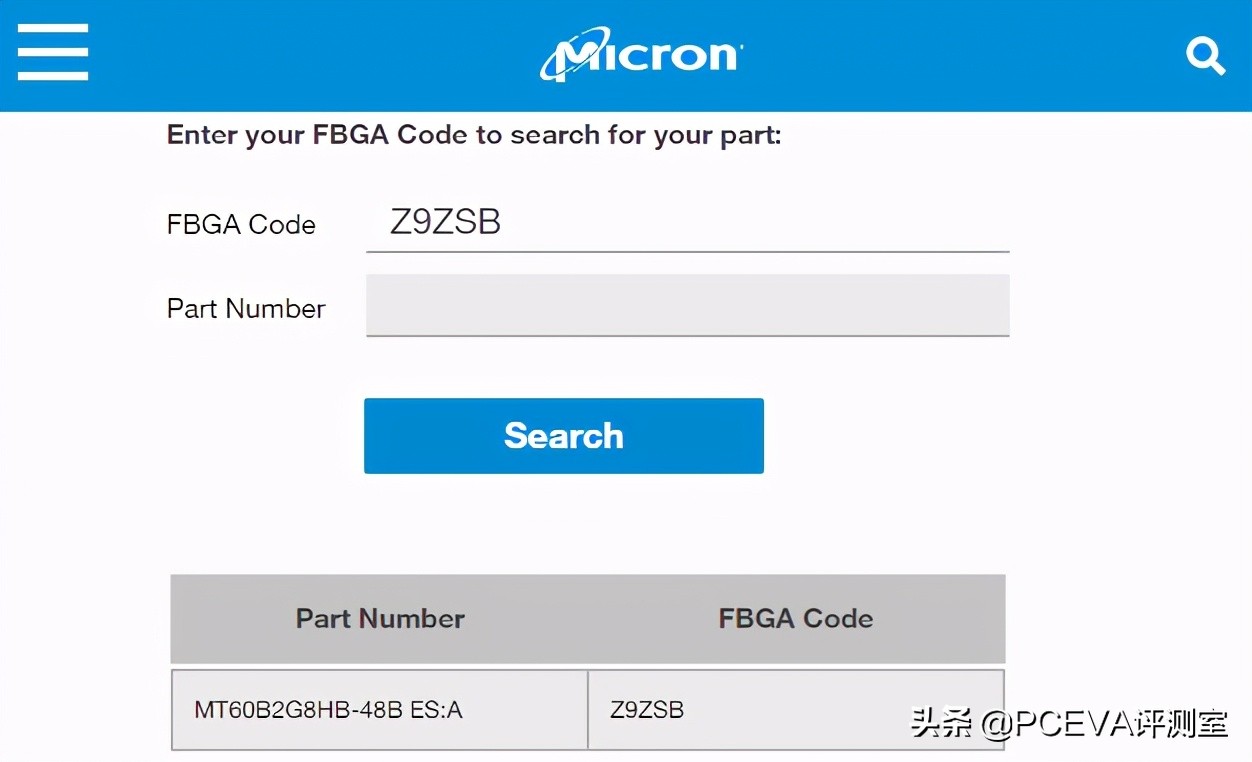Click blue header bar left of the logo

pyautogui.click(x=300, y=55)
